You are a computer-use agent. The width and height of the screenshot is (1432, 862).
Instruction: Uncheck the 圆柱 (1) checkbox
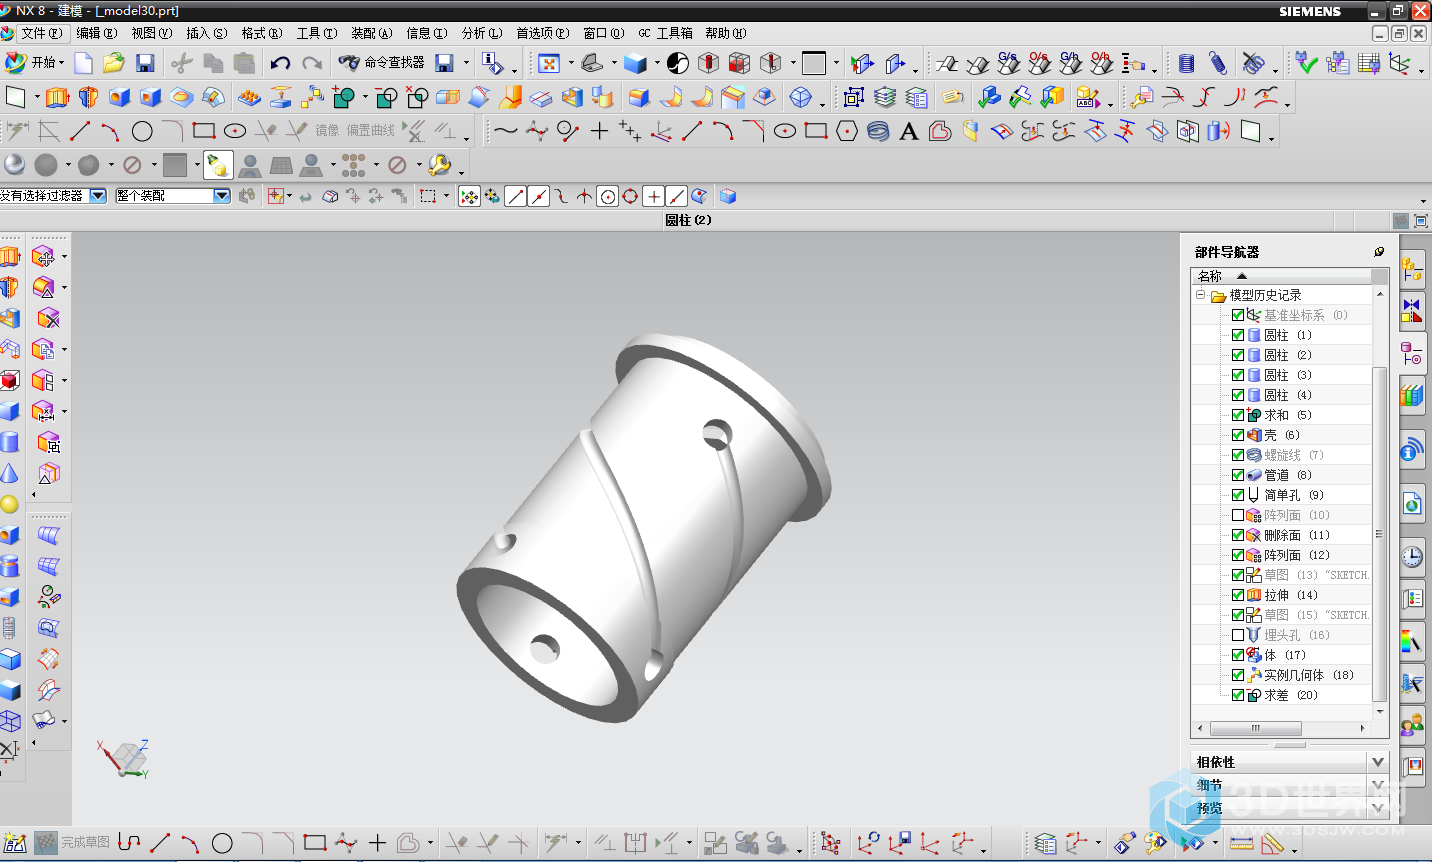click(1238, 335)
